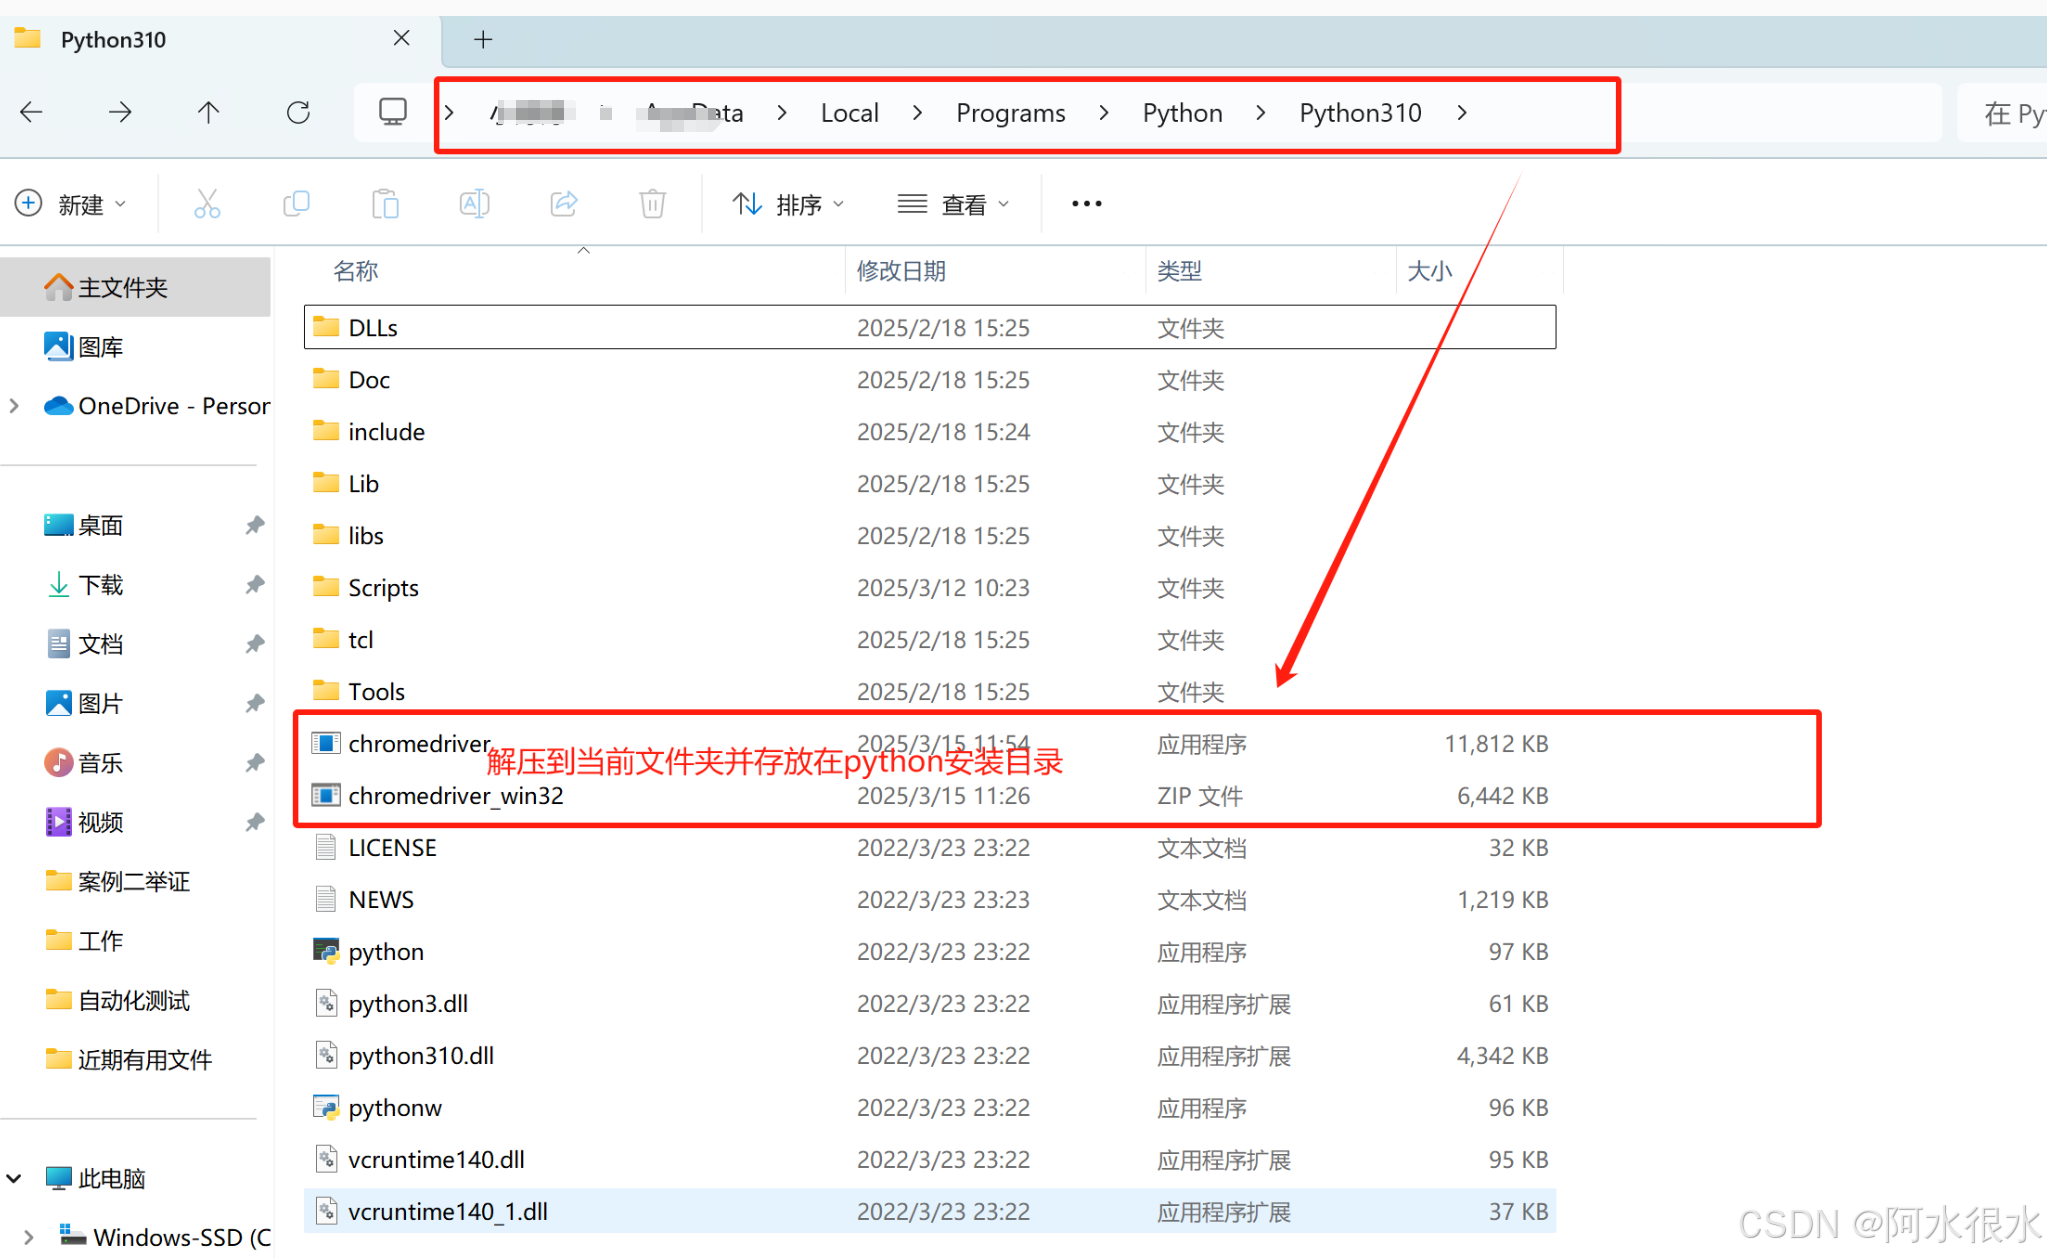
Task: Click the Paste icon in toolbar
Action: [x=385, y=203]
